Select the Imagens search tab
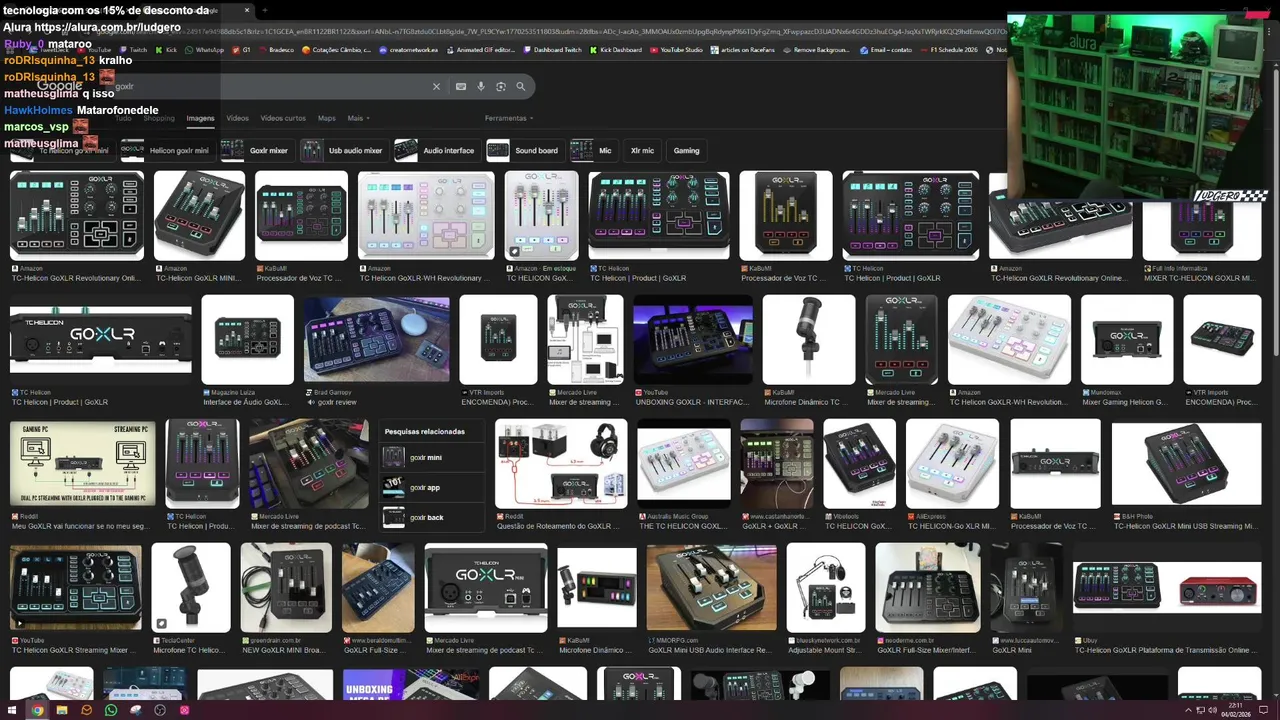Image resolution: width=1280 pixels, height=720 pixels. coord(200,118)
